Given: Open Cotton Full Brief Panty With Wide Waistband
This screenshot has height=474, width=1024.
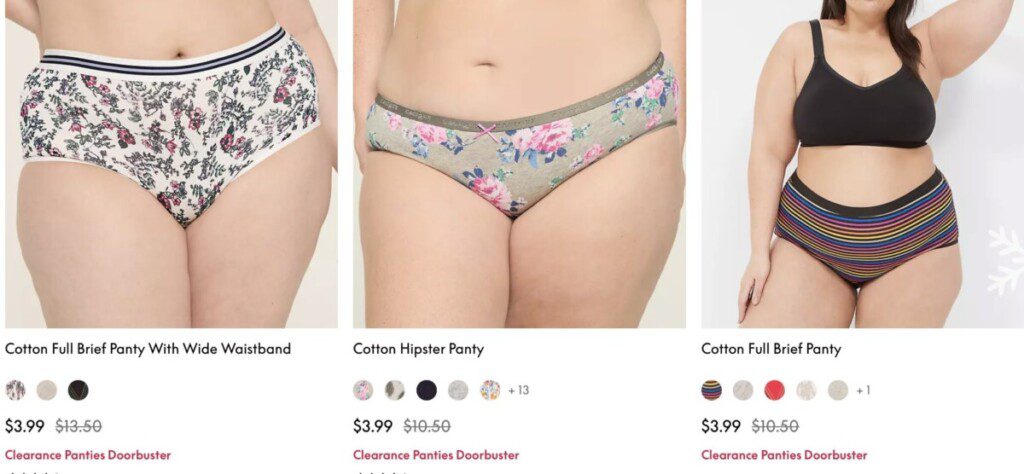Looking at the screenshot, I should tap(148, 349).
